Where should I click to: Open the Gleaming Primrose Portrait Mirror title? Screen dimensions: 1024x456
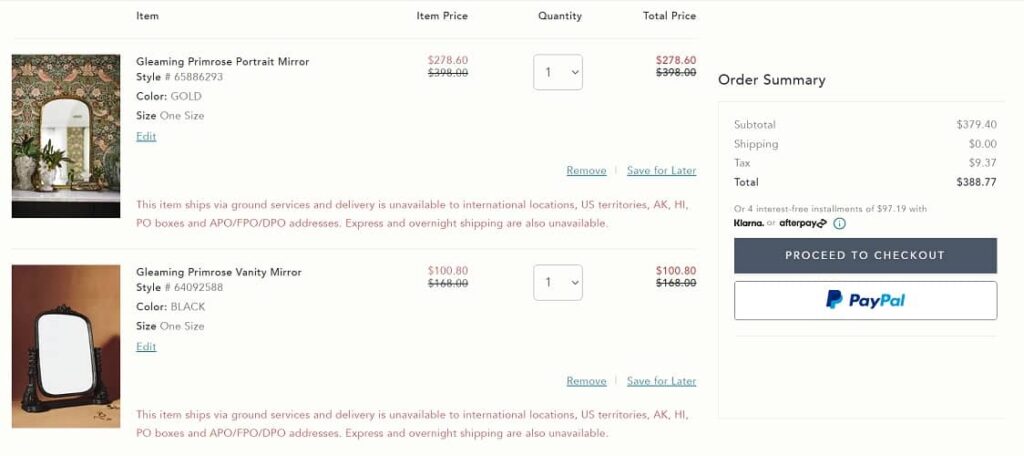pyautogui.click(x=223, y=62)
